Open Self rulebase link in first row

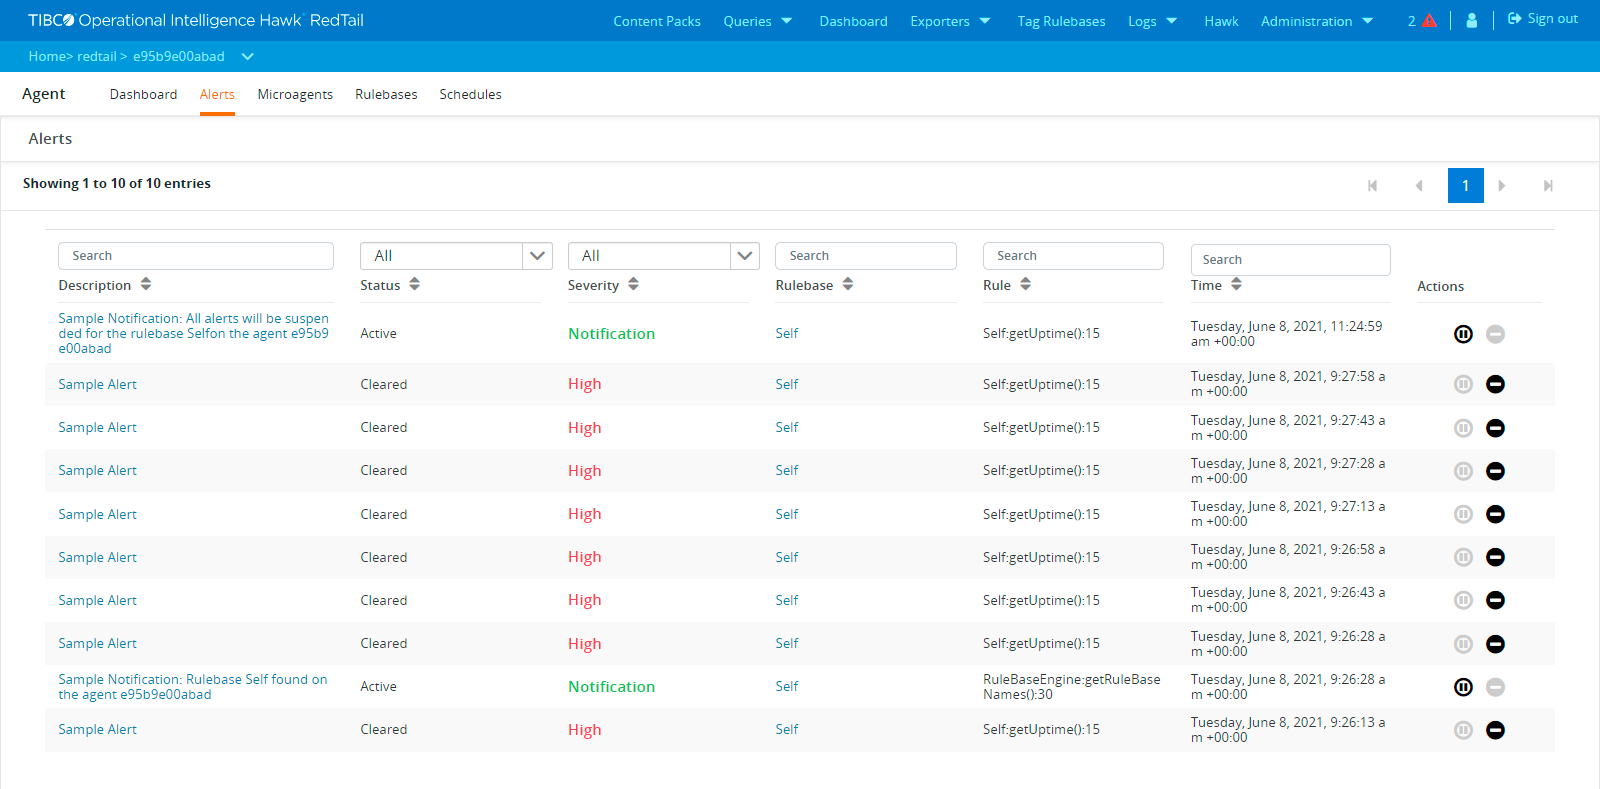tap(787, 334)
